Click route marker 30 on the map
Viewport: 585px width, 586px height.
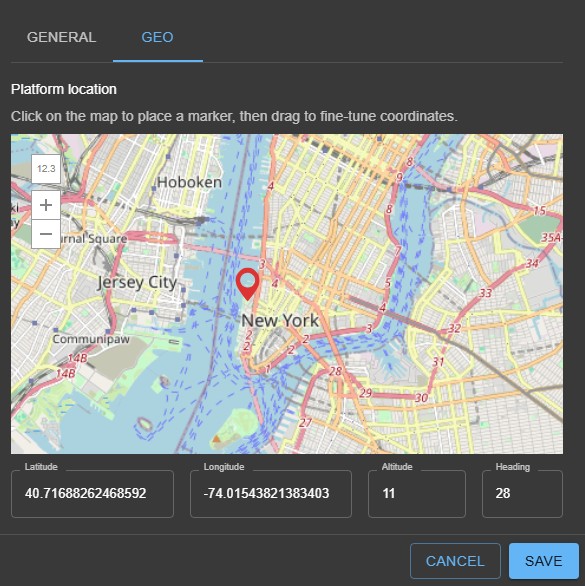pos(421,398)
